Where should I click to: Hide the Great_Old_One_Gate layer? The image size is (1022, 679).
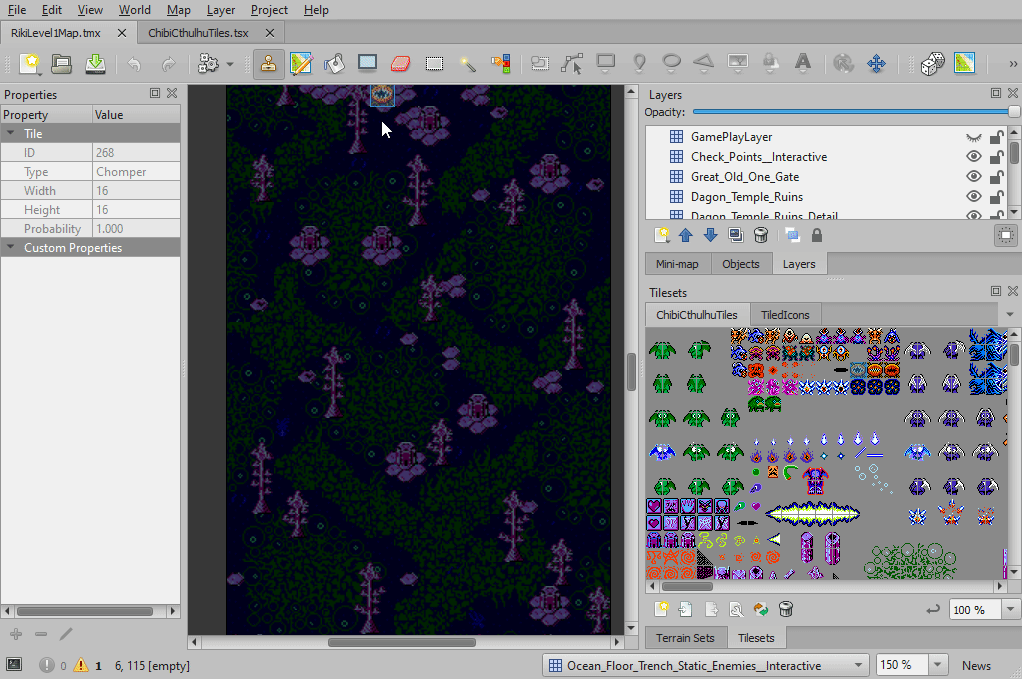(x=973, y=177)
